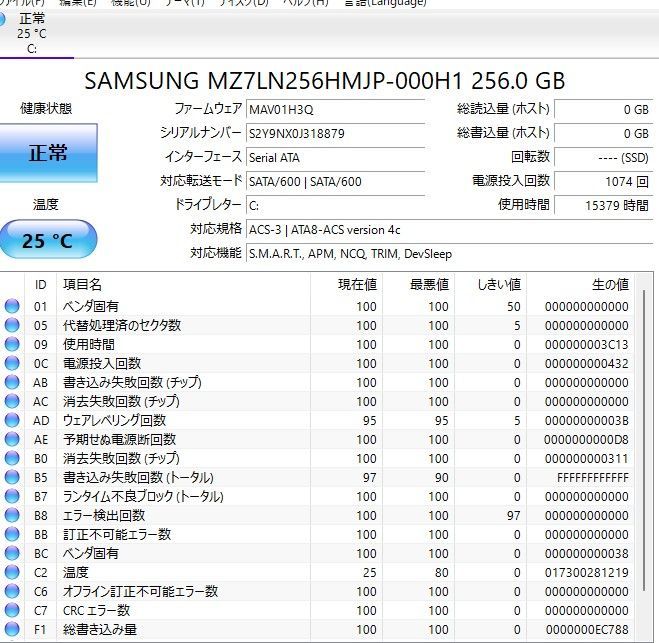This screenshot has width=659, height=643.
Task: Select the オフライン訂正不可能エラー数 row name
Action: point(140,591)
